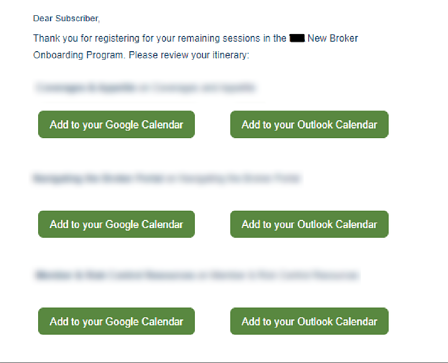
Task: Click the words "Onboarding Program" in the message
Action: pos(78,55)
